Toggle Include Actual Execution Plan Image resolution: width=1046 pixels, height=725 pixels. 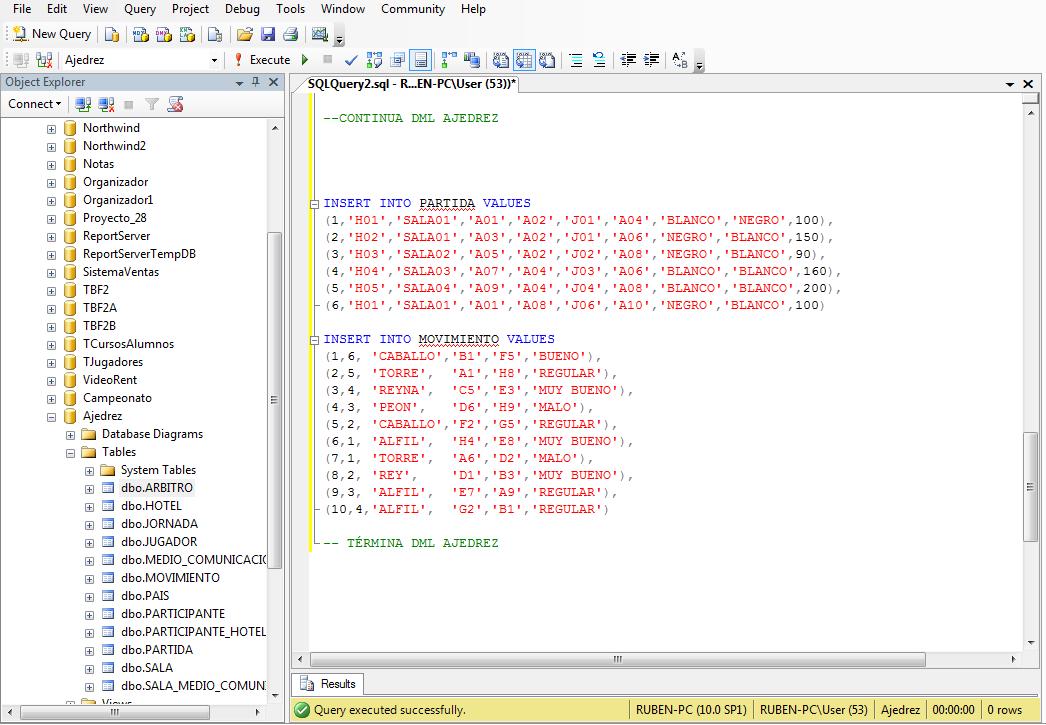coord(445,60)
